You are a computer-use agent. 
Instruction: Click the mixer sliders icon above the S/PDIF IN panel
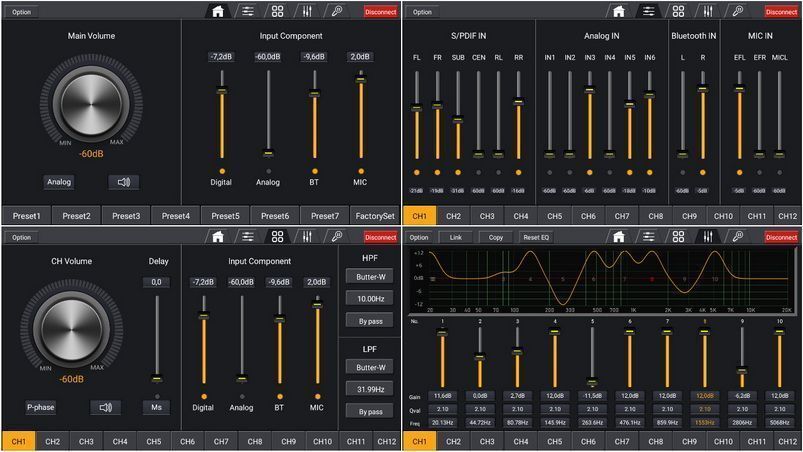coord(648,12)
